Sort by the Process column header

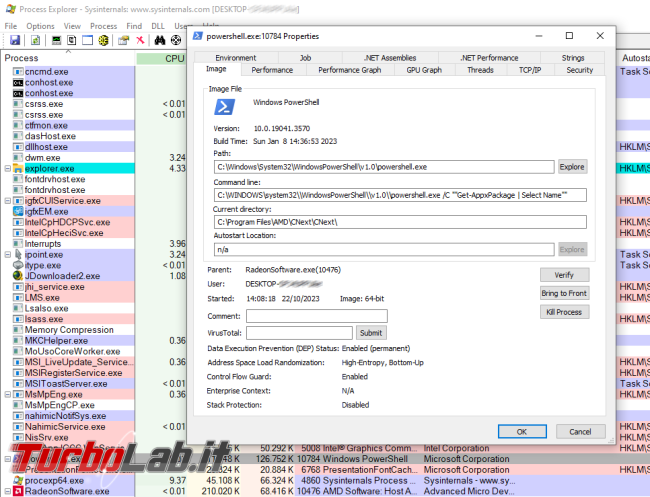(68, 58)
